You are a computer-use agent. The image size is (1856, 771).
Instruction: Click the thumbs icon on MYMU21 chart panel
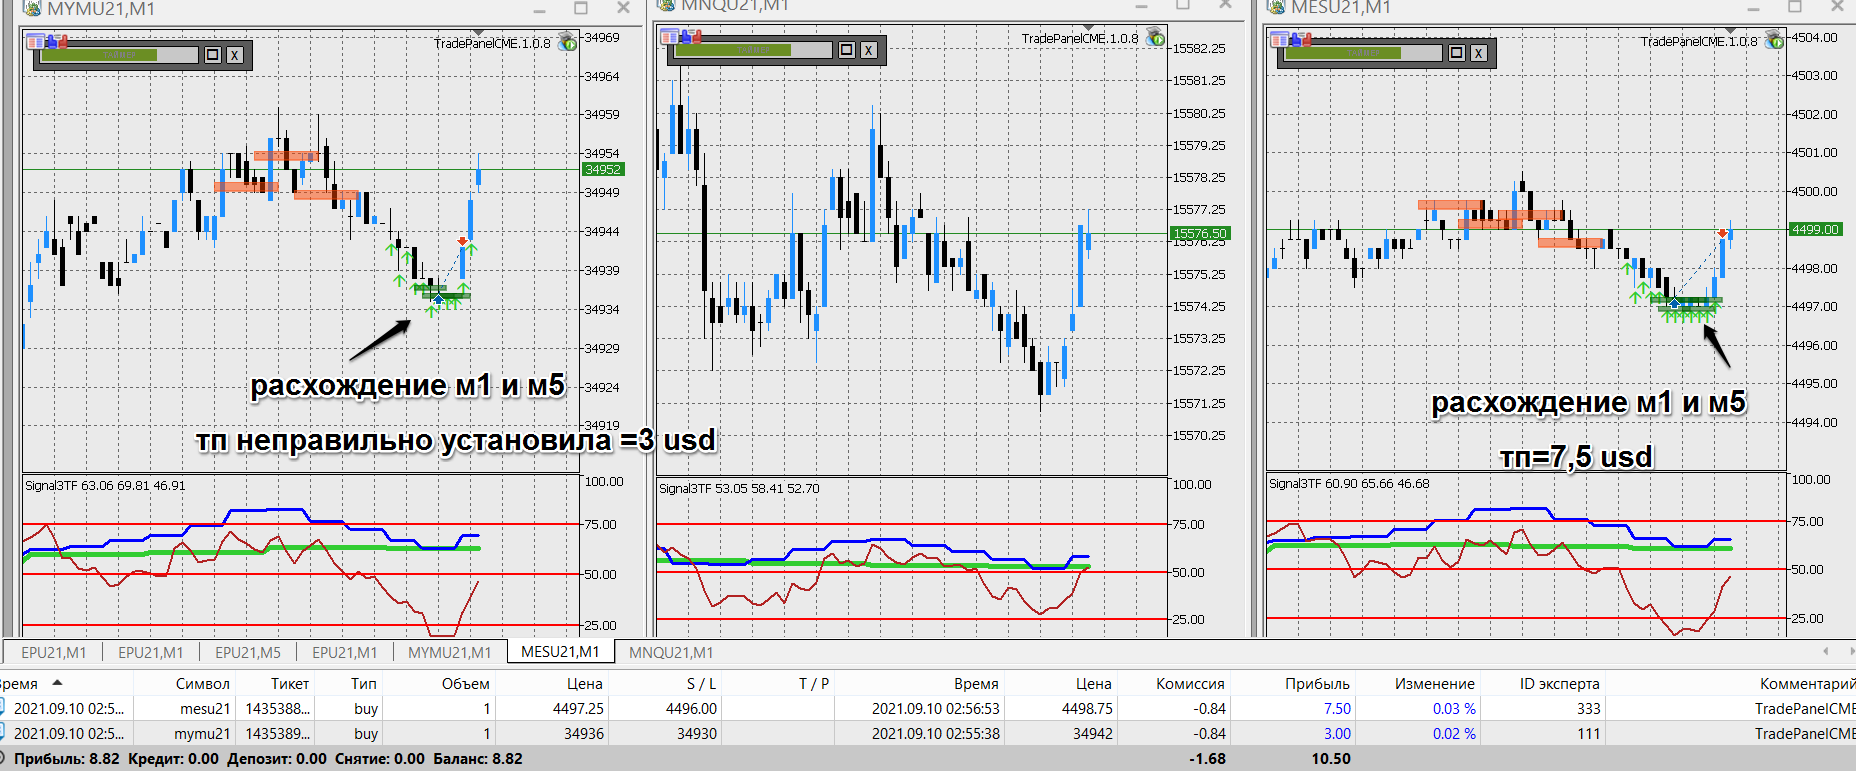59,41
